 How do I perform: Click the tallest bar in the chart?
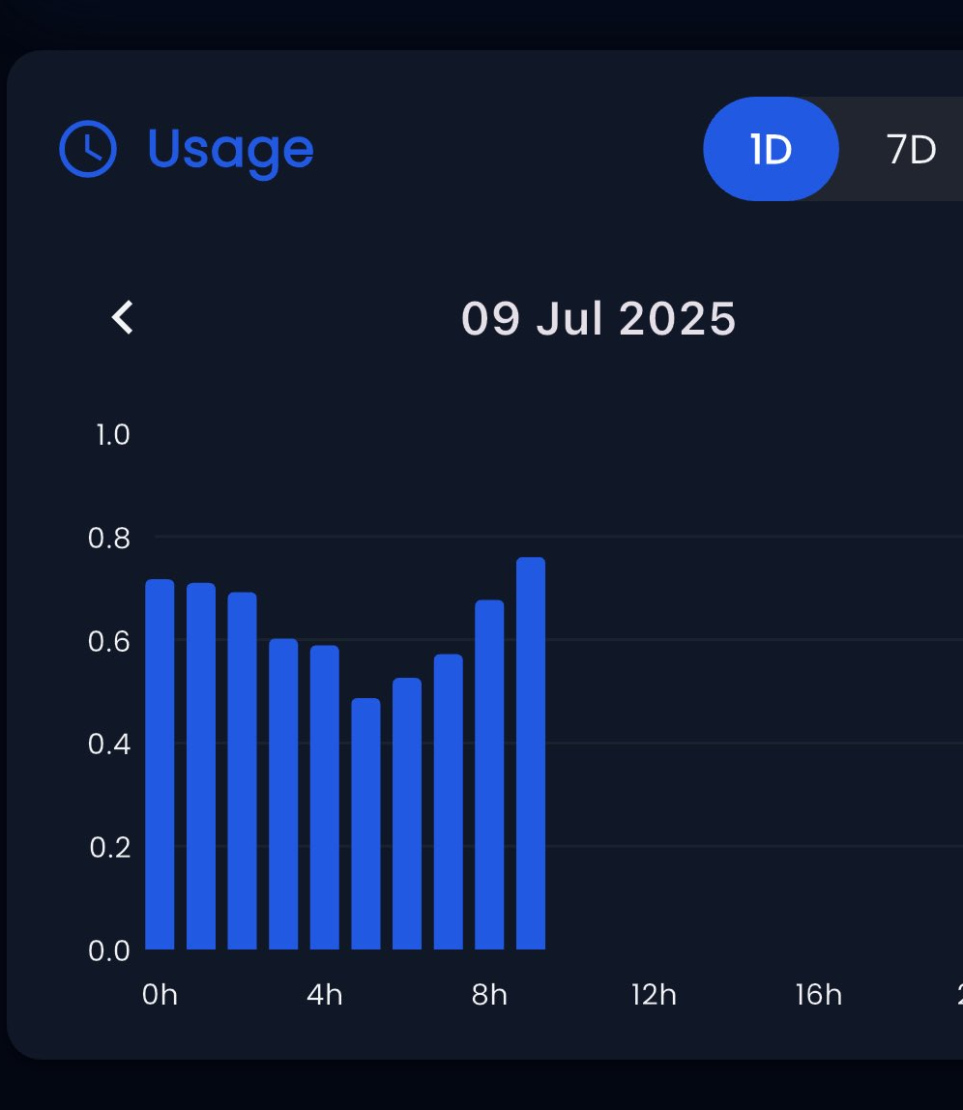click(530, 754)
